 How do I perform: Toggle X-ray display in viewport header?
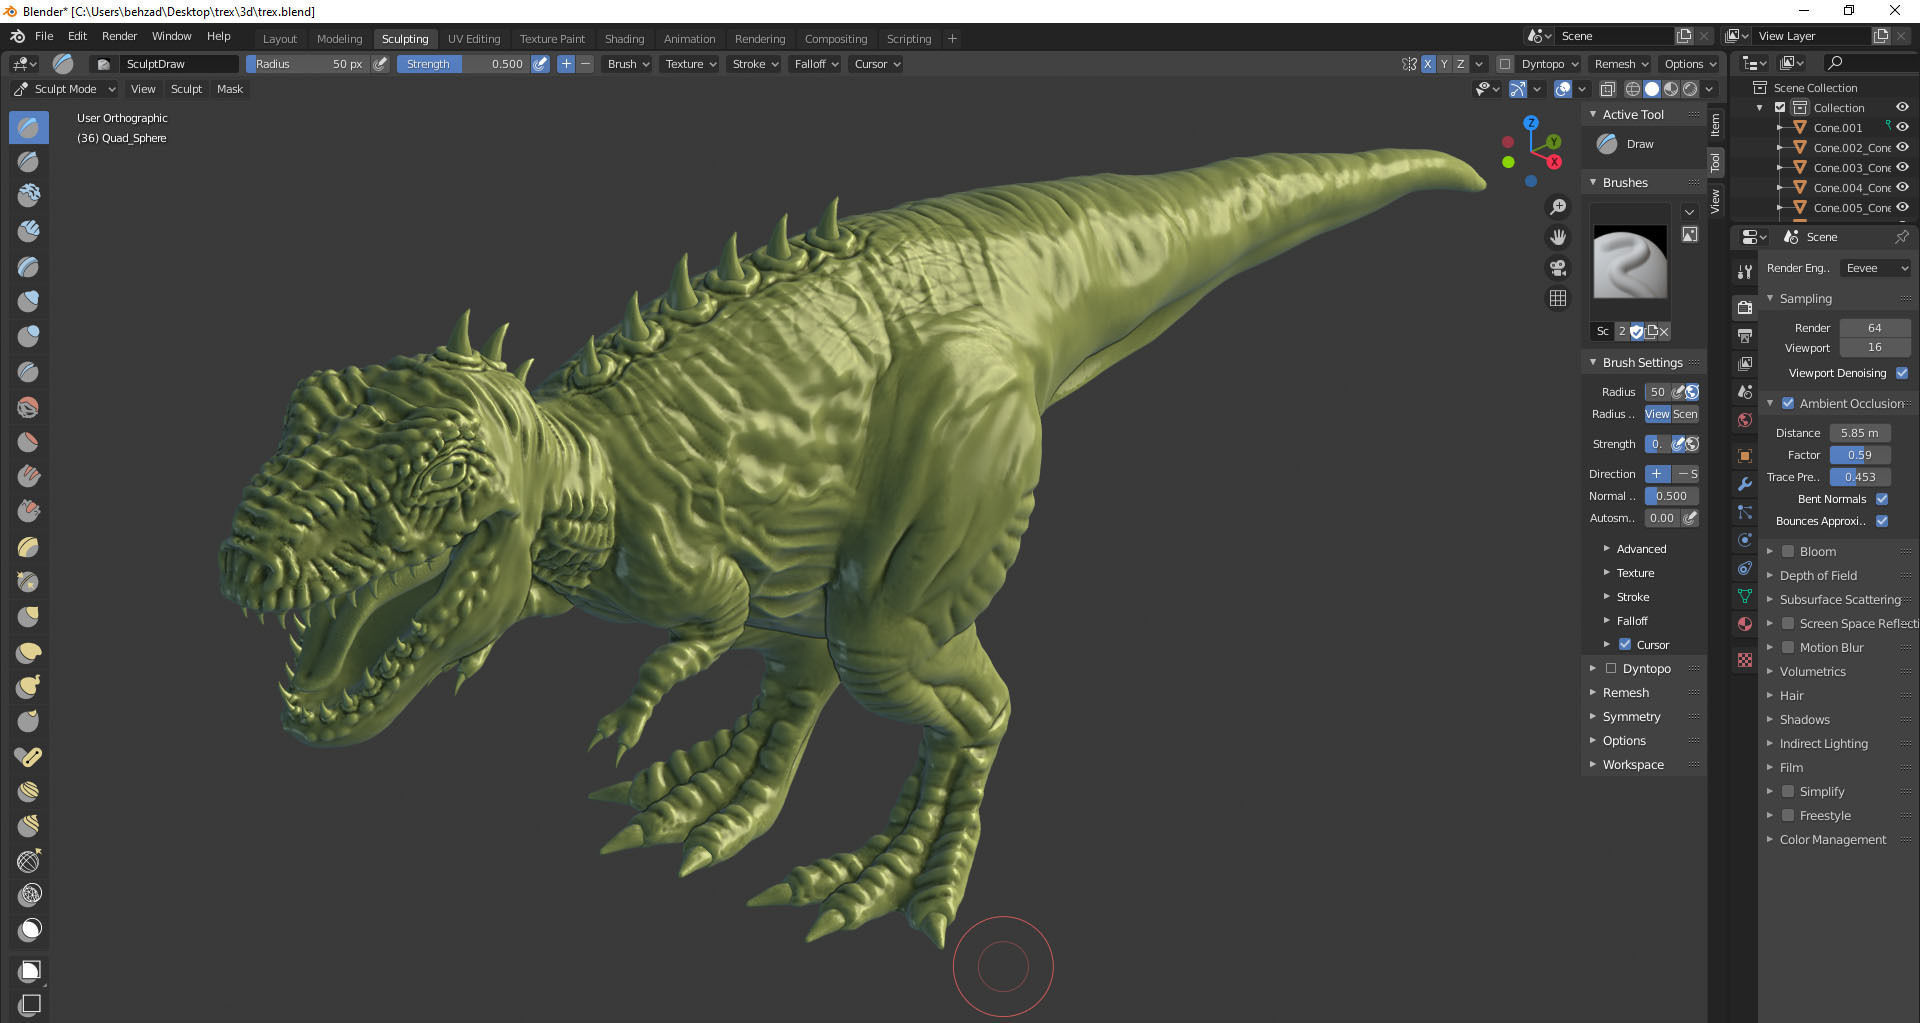pyautogui.click(x=1607, y=89)
